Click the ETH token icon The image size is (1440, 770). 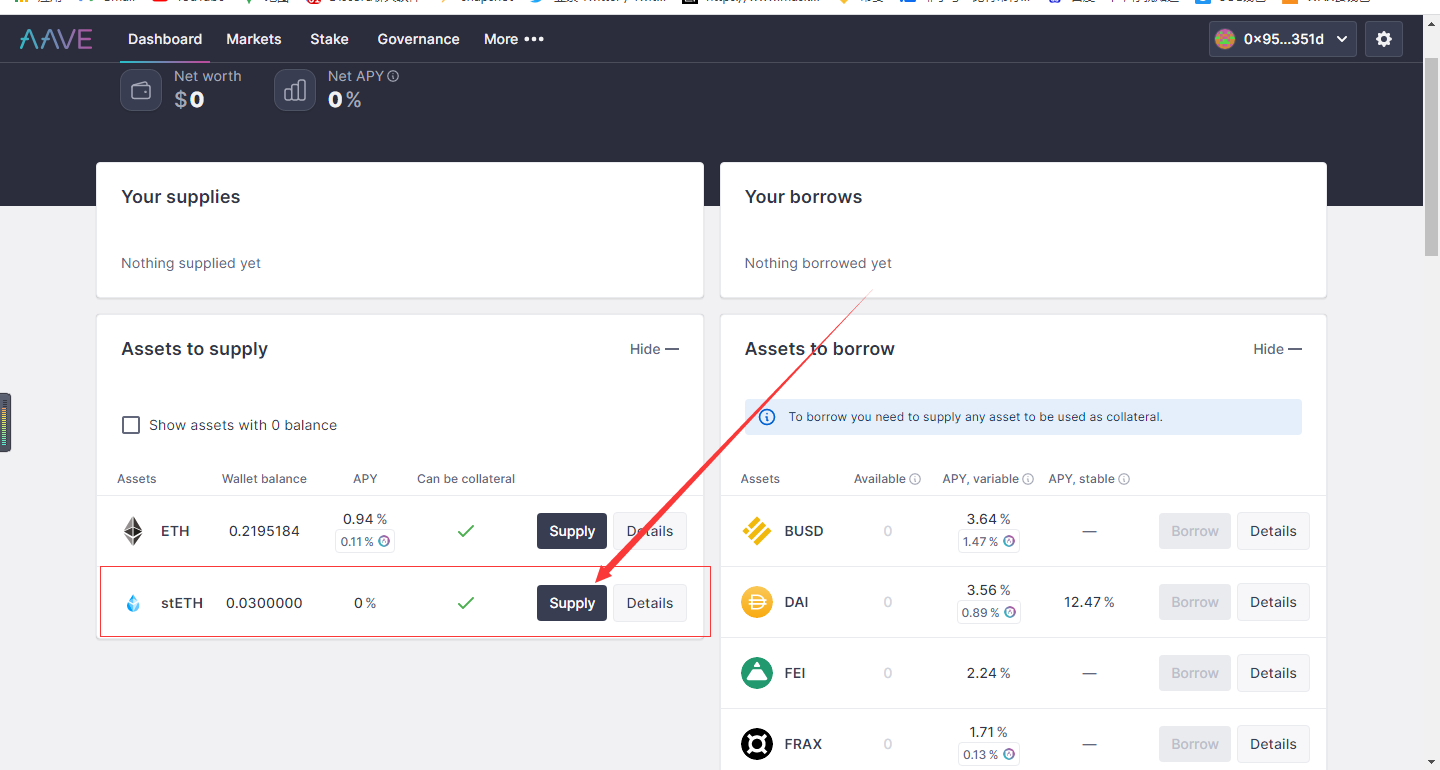133,531
